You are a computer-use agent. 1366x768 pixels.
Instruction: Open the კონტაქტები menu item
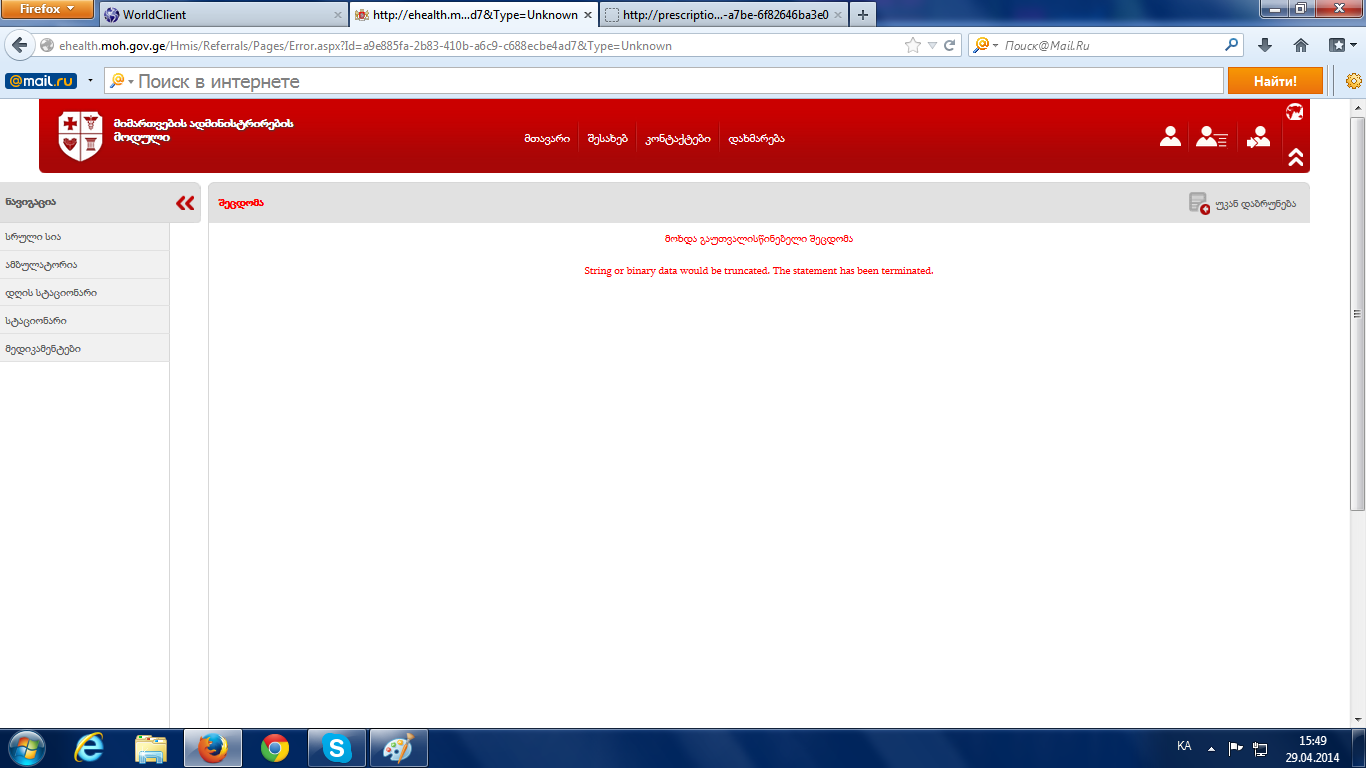(678, 139)
